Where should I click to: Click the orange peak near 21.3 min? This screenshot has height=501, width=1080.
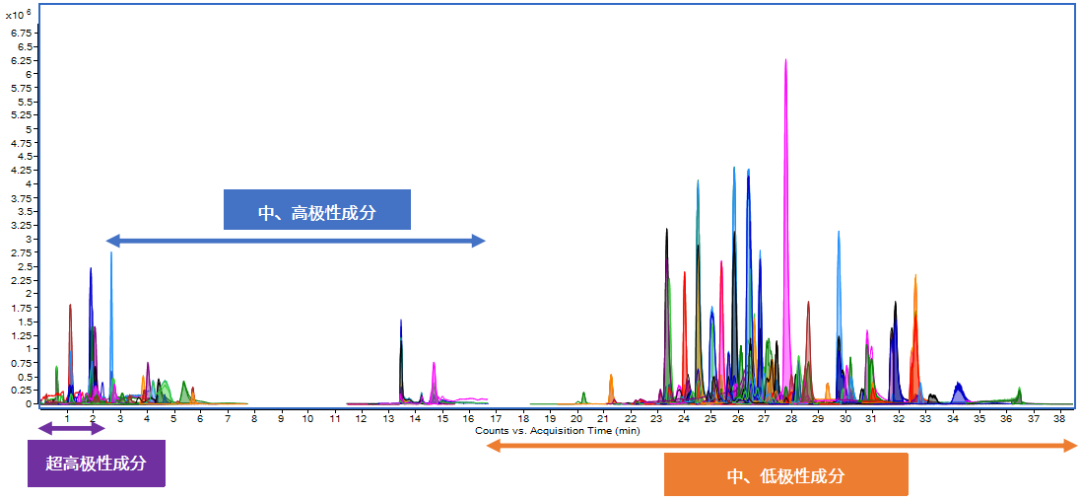click(x=611, y=387)
